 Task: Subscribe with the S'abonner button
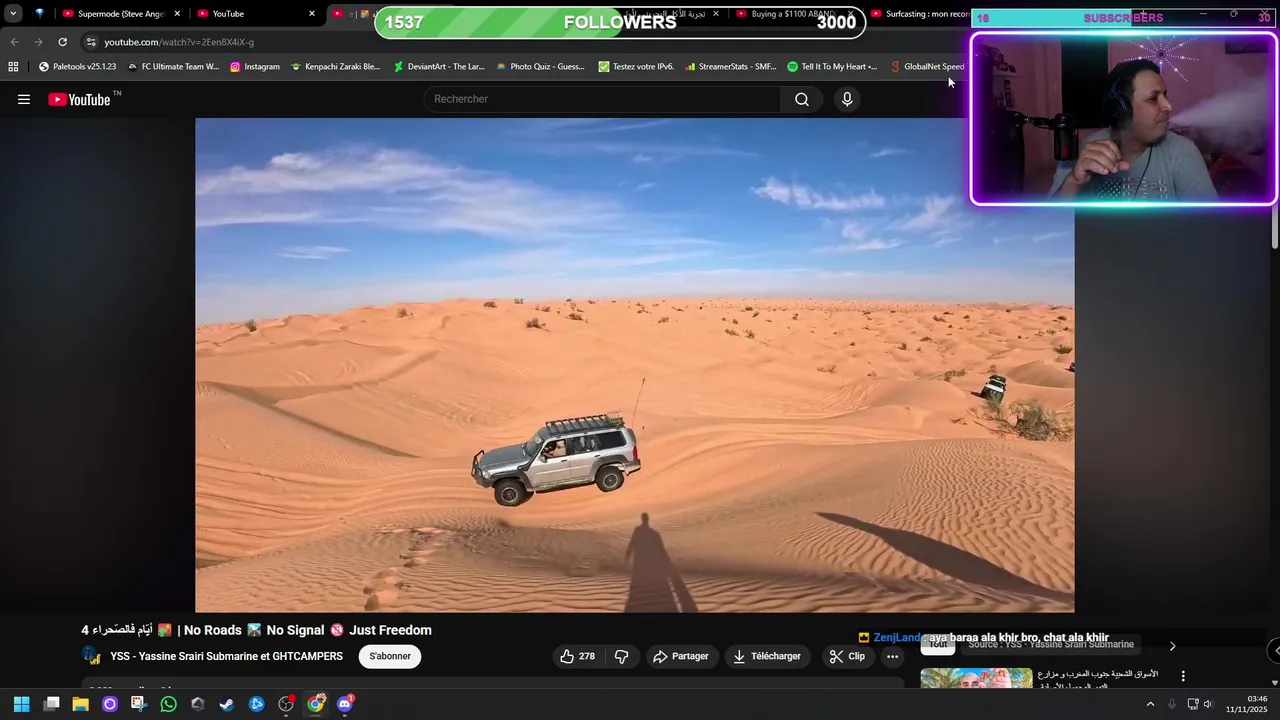(390, 656)
